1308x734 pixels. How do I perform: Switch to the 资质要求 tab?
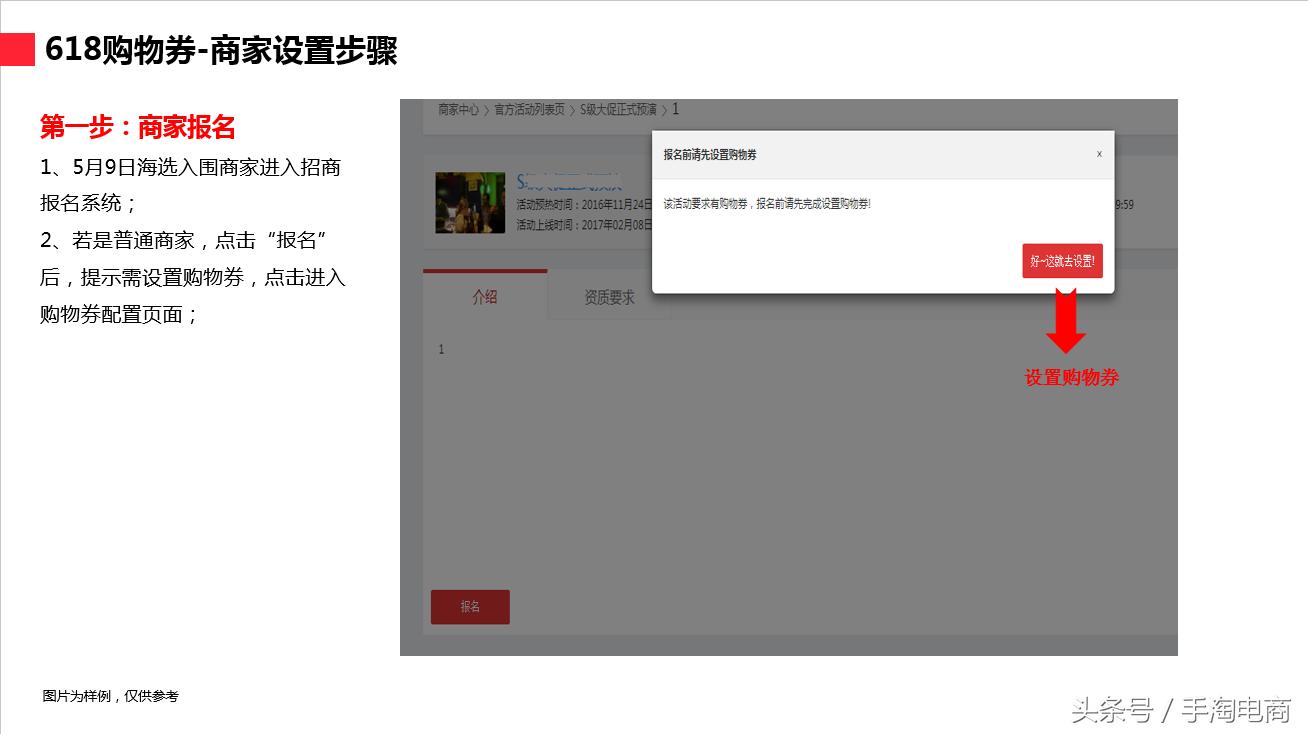pos(609,296)
